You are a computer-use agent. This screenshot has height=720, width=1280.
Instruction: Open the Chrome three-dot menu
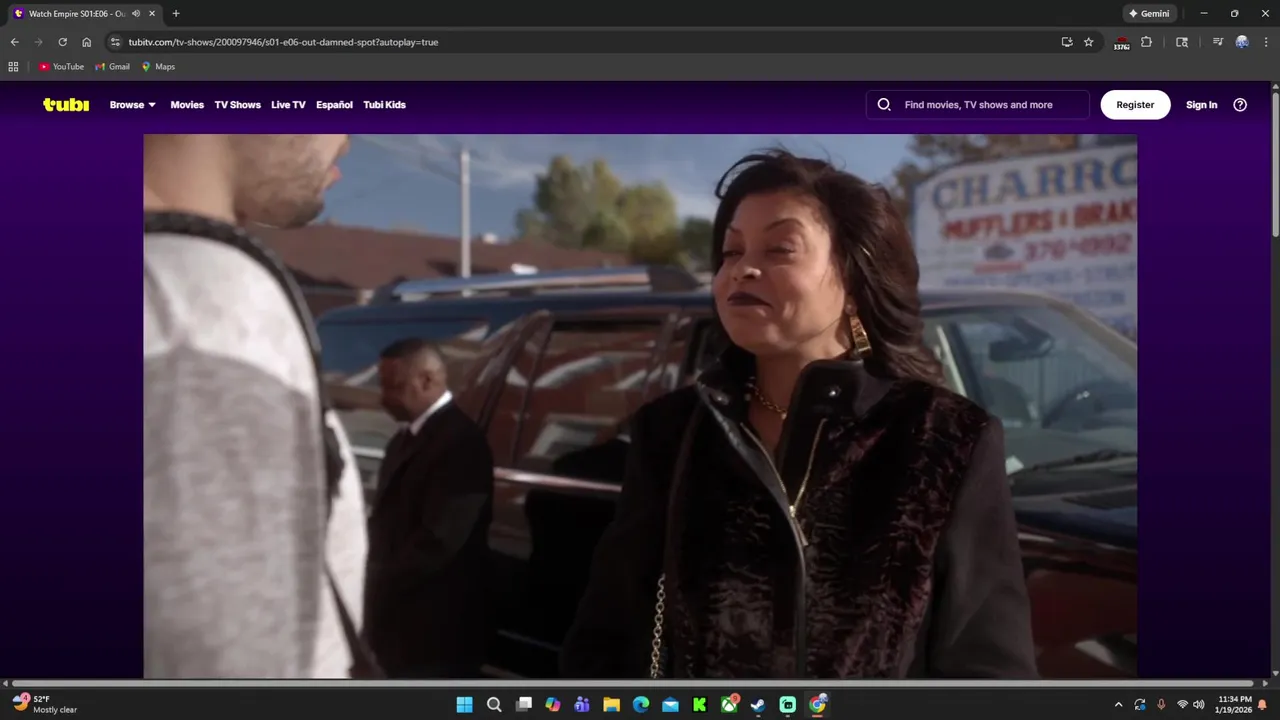1266,42
